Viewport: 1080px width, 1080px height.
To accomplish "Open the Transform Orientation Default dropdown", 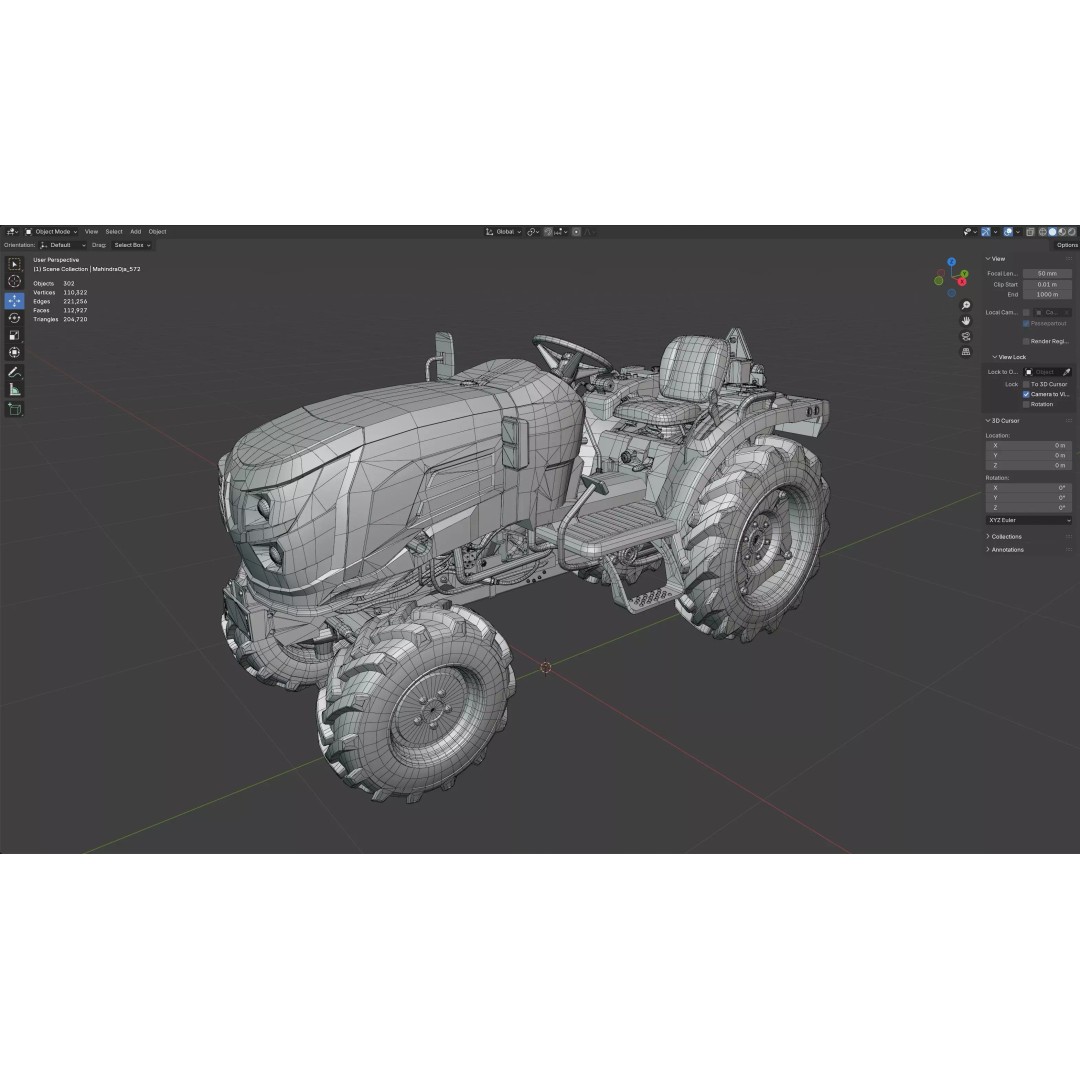I will click(x=60, y=244).
